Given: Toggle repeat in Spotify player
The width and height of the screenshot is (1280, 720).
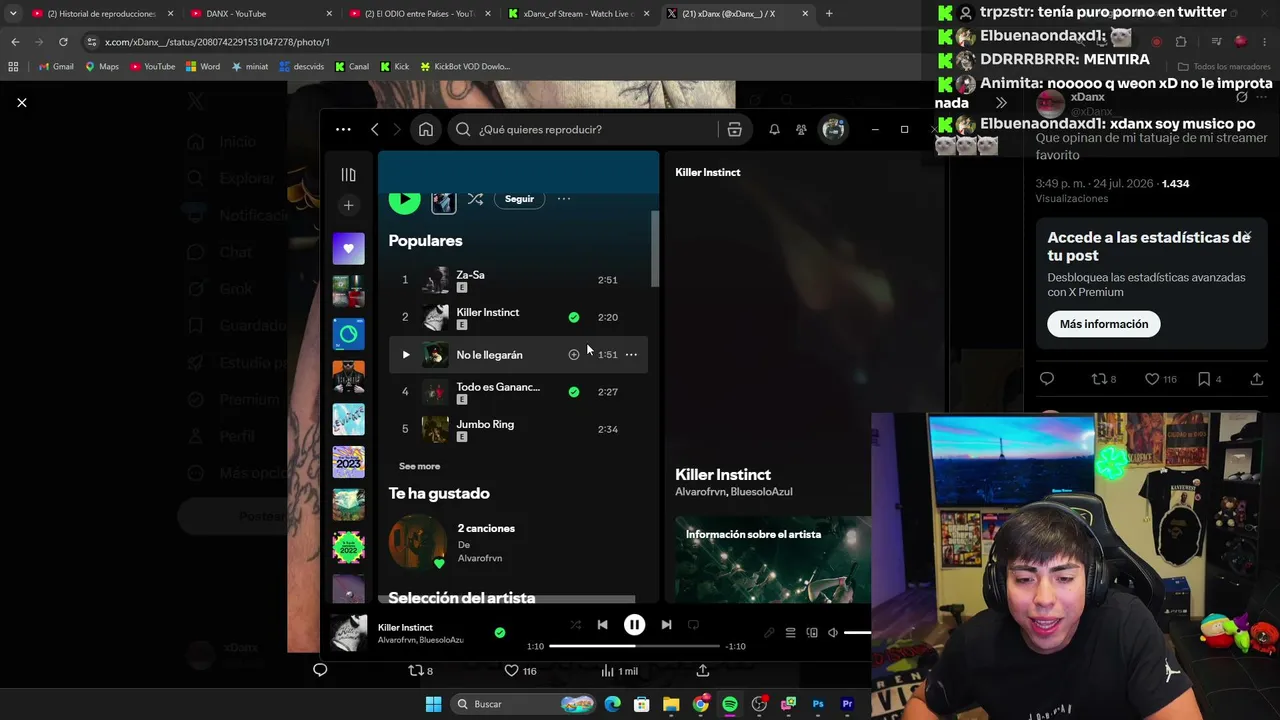Looking at the screenshot, I should pyautogui.click(x=693, y=625).
